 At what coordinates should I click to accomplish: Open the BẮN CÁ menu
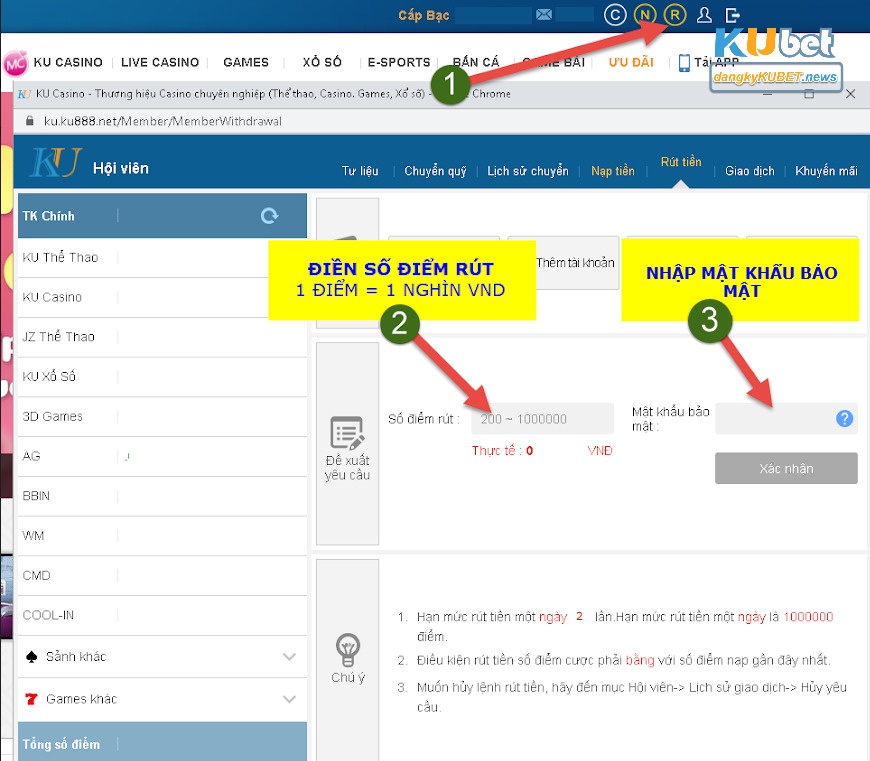pyautogui.click(x=476, y=62)
